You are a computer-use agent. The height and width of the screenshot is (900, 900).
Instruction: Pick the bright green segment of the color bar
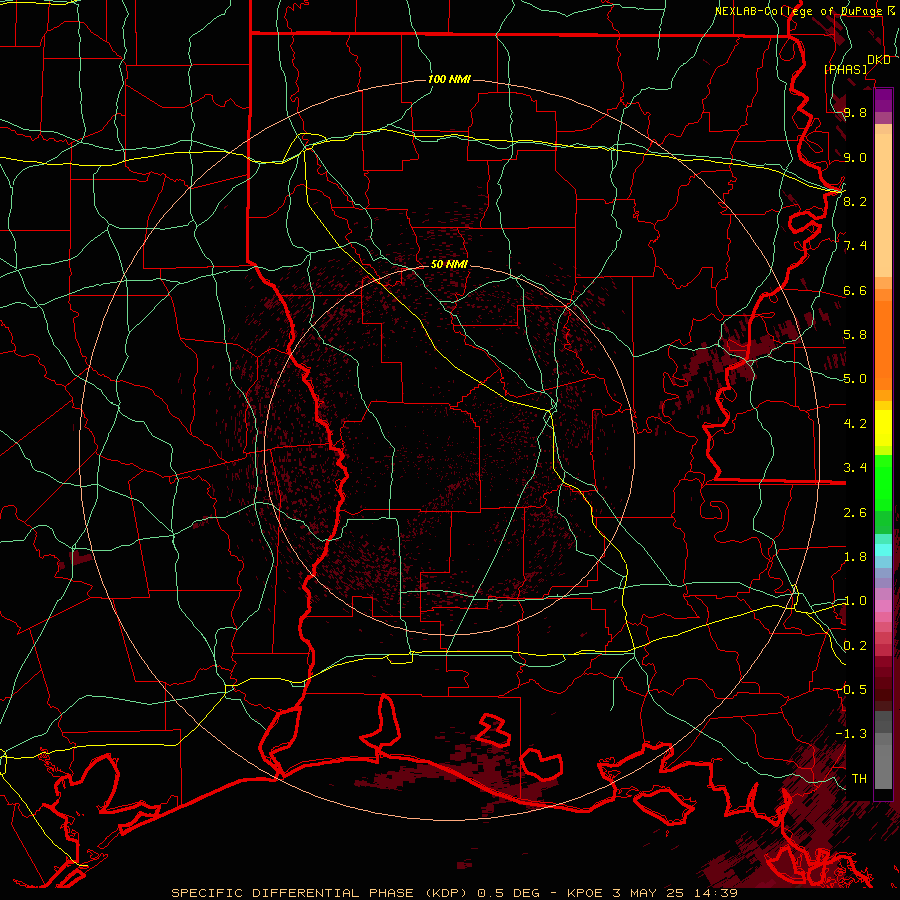[883, 482]
